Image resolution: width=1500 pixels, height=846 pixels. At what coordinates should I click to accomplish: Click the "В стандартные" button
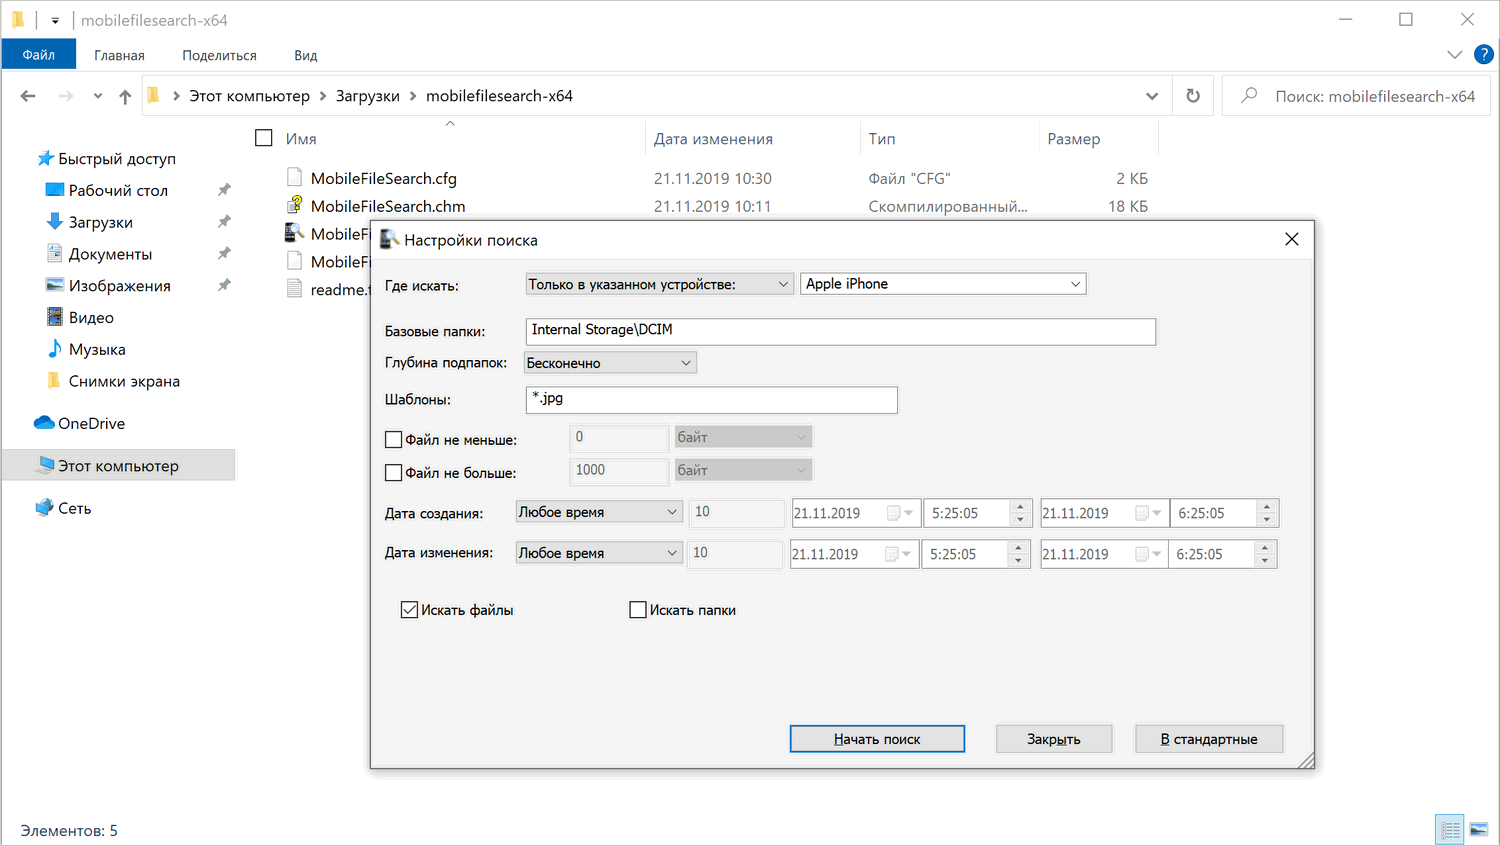click(1208, 738)
